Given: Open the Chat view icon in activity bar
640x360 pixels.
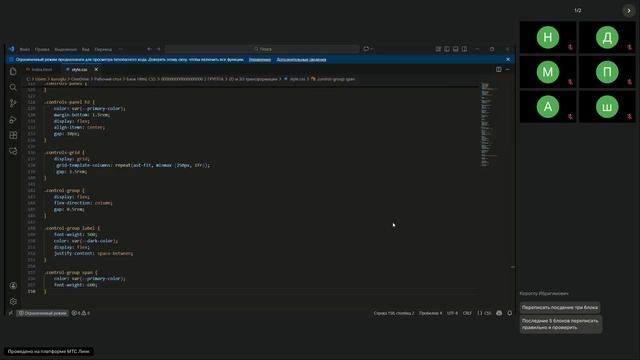Looking at the screenshot, I should [x=13, y=151].
